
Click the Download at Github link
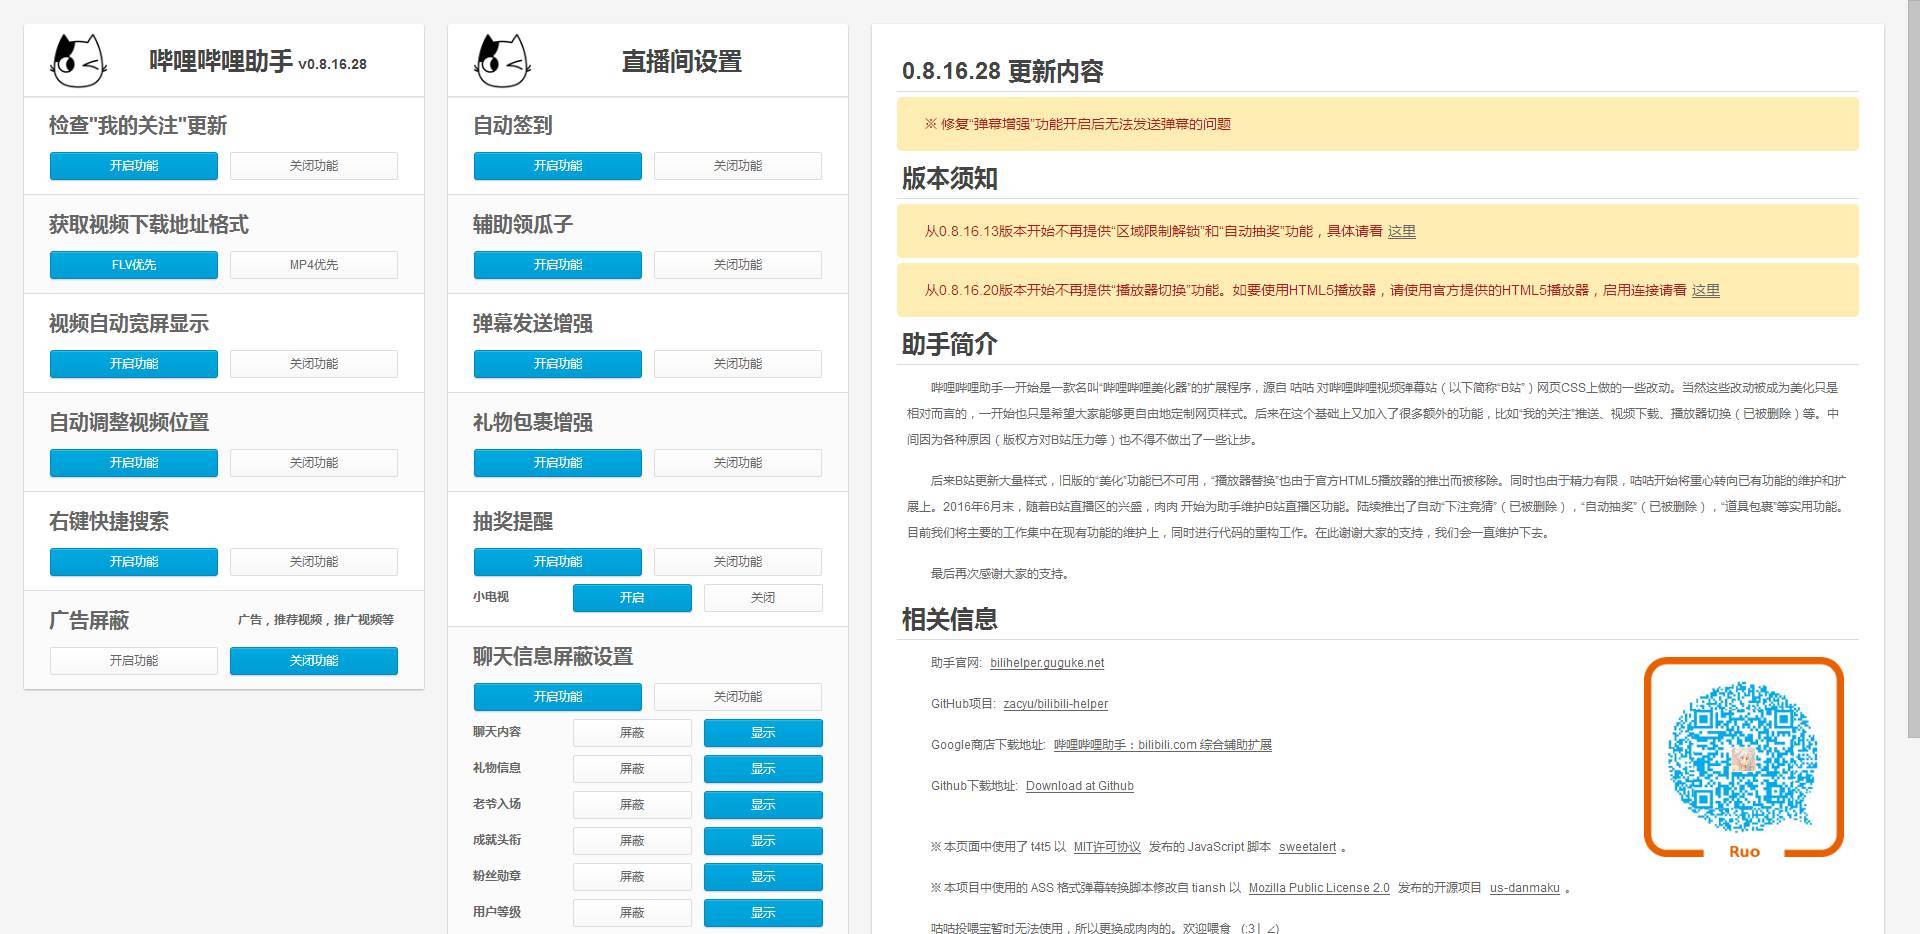point(1080,785)
